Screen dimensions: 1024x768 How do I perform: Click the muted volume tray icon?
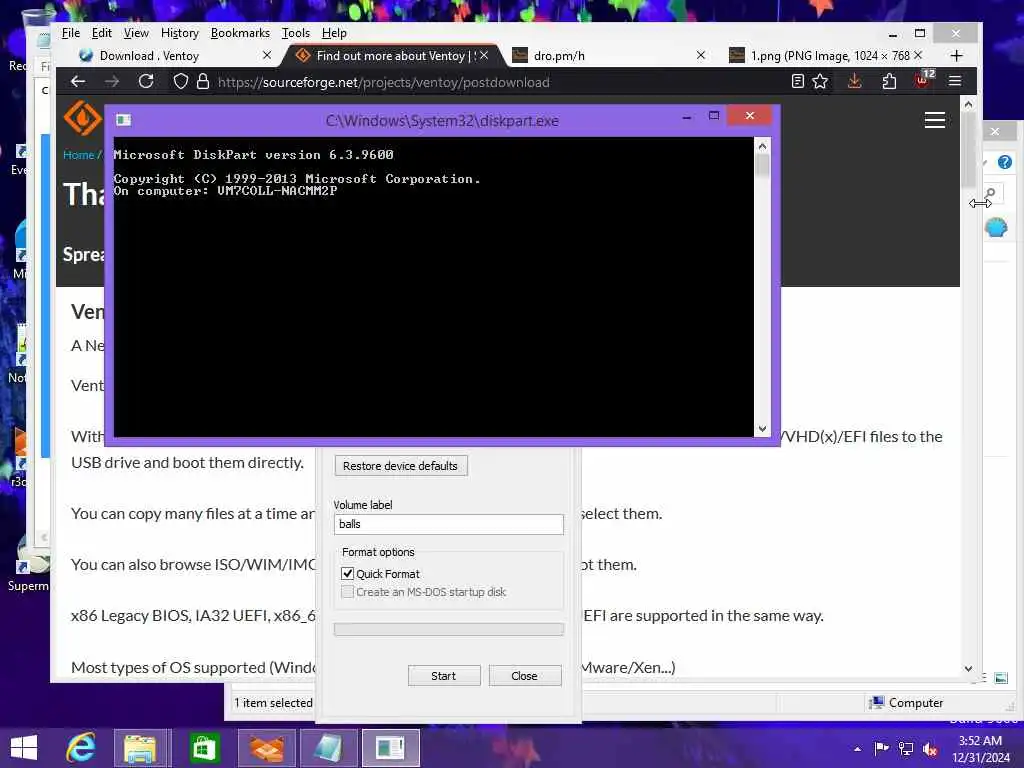point(930,748)
